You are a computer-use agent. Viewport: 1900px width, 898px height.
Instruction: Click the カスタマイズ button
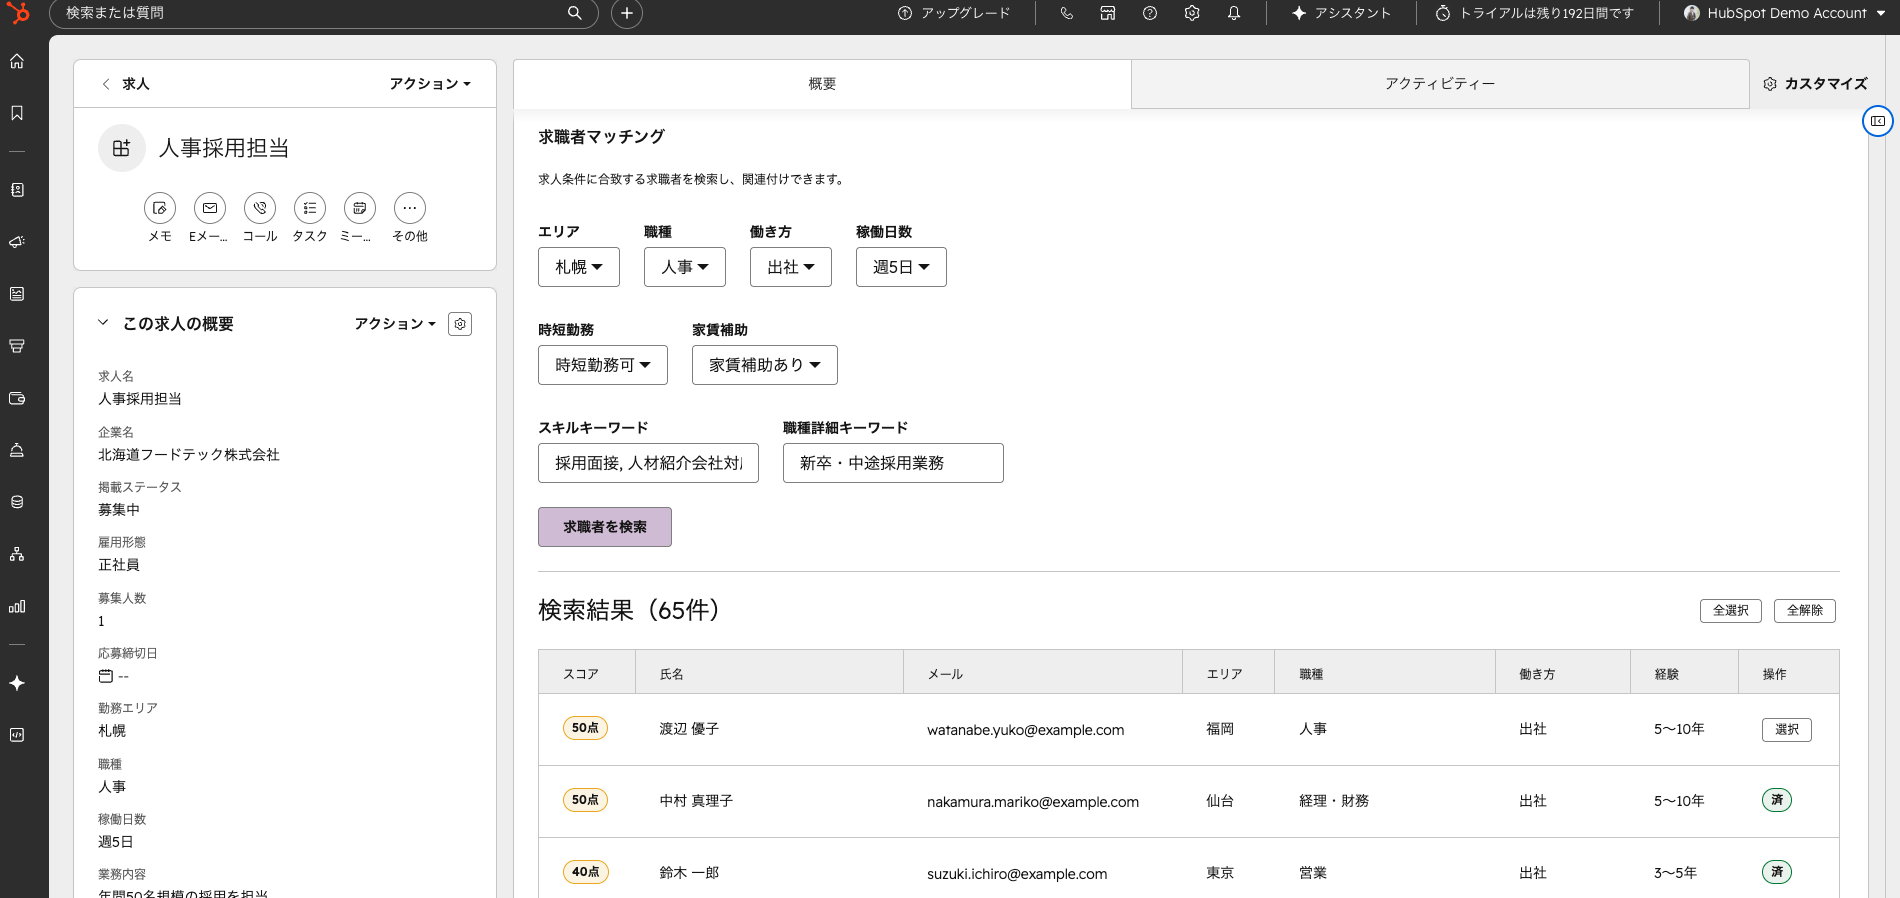point(1815,84)
